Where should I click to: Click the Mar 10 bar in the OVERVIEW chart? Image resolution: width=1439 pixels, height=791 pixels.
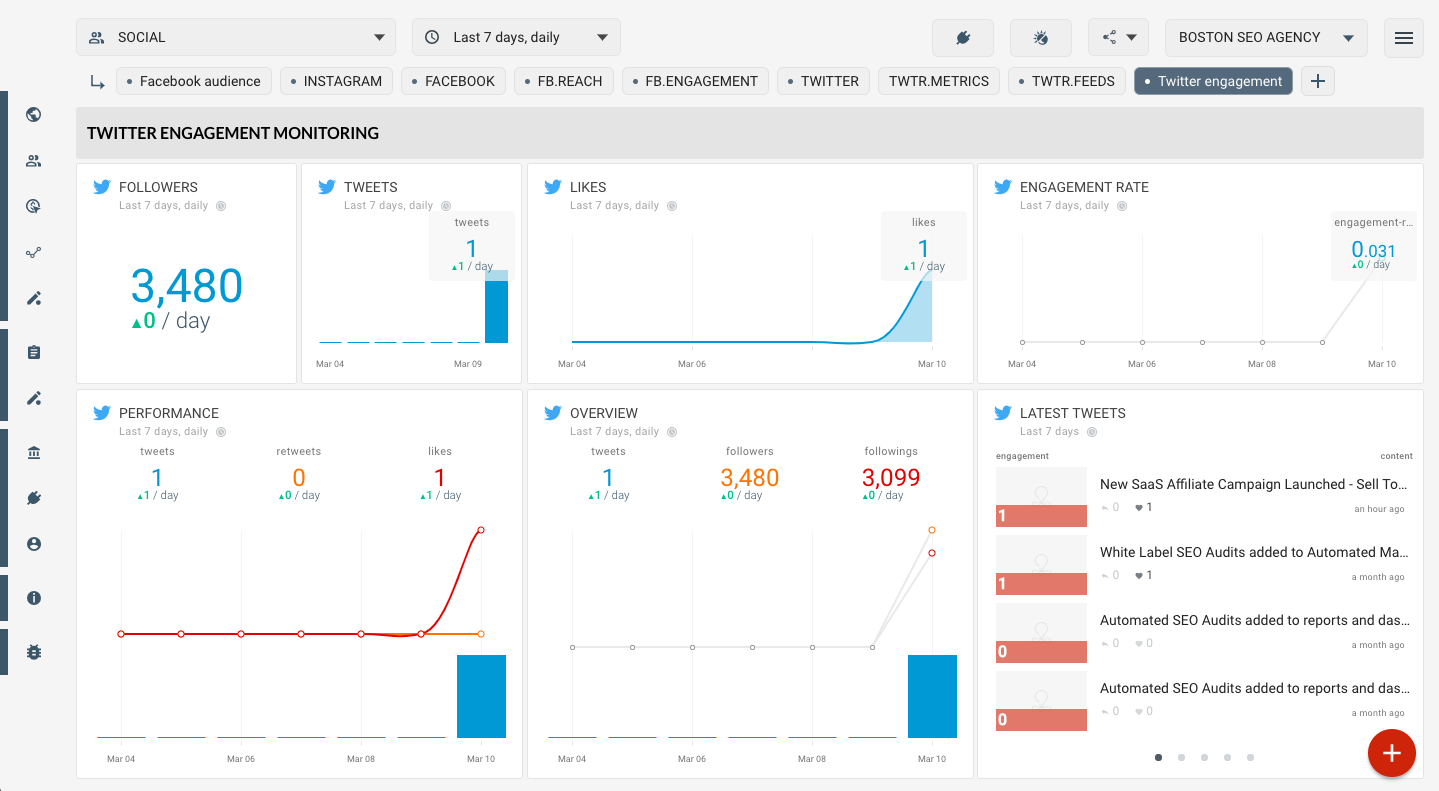coord(932,696)
